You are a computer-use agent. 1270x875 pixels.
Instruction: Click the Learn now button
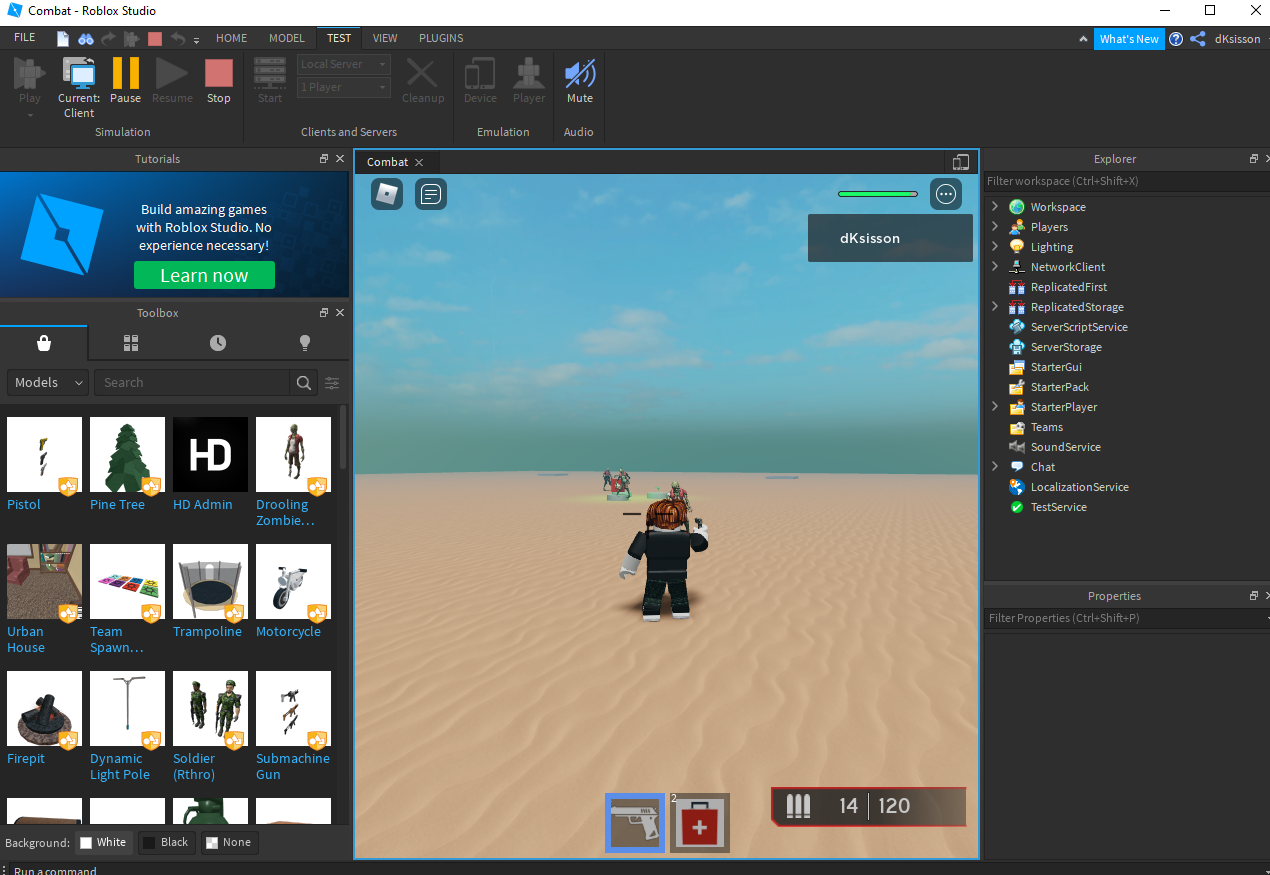point(204,276)
